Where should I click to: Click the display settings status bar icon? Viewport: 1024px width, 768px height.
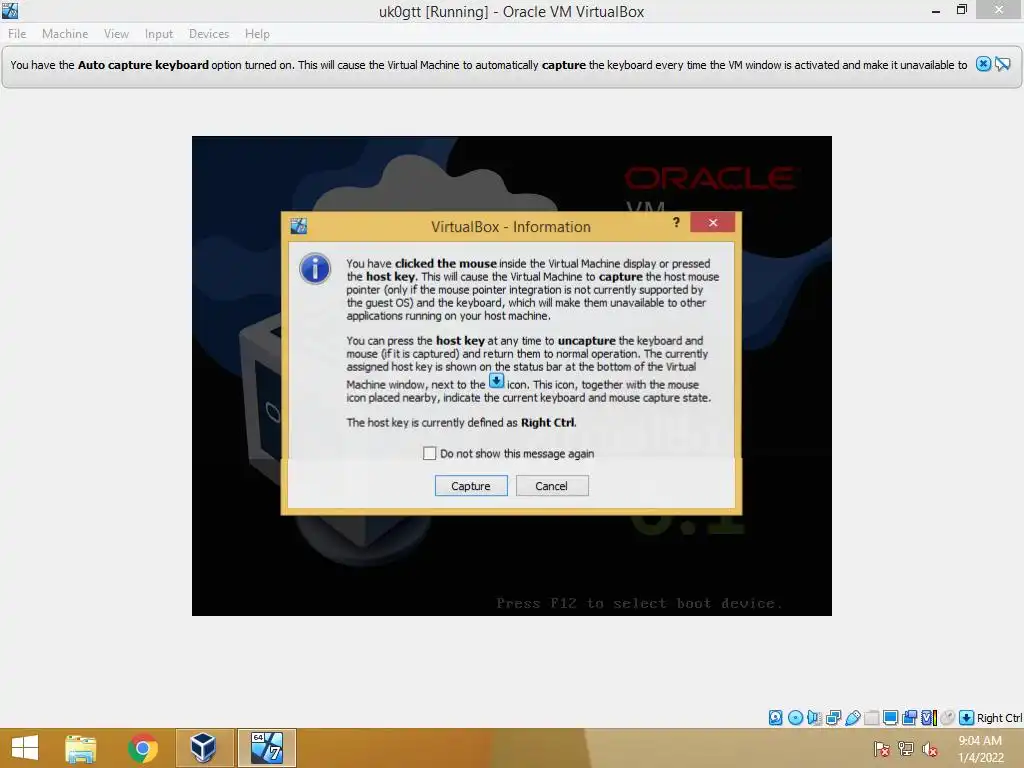pos(890,718)
